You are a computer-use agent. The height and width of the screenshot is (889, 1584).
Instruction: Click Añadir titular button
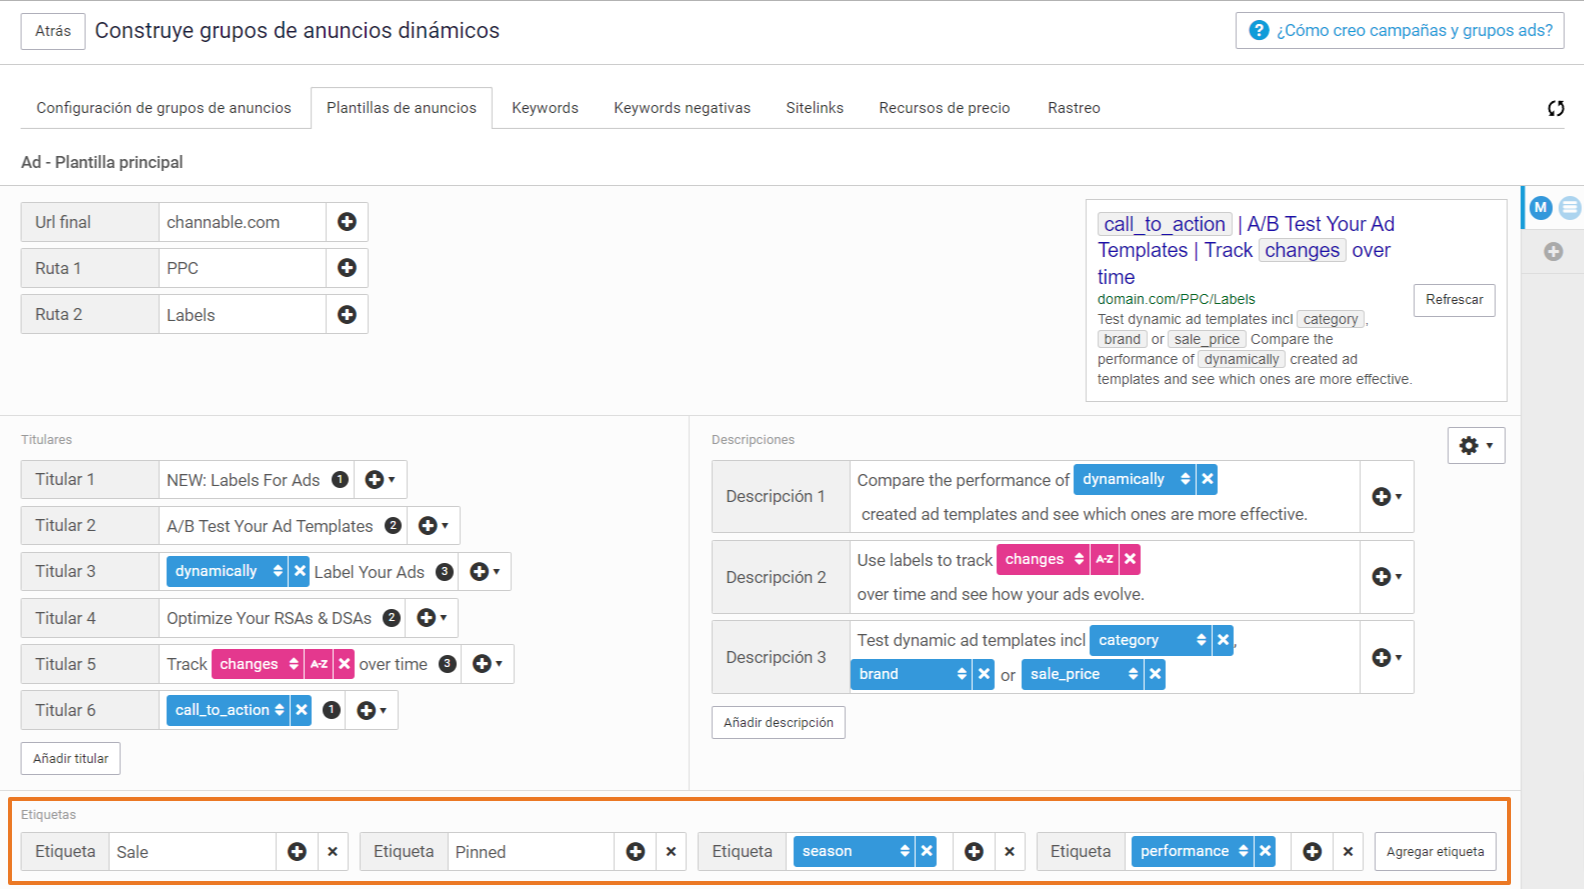(x=71, y=758)
